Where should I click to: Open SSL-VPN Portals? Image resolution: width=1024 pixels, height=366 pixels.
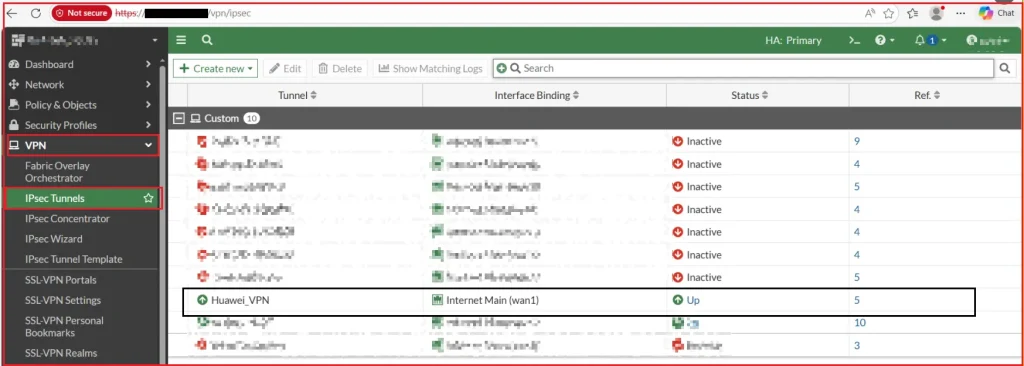point(61,280)
